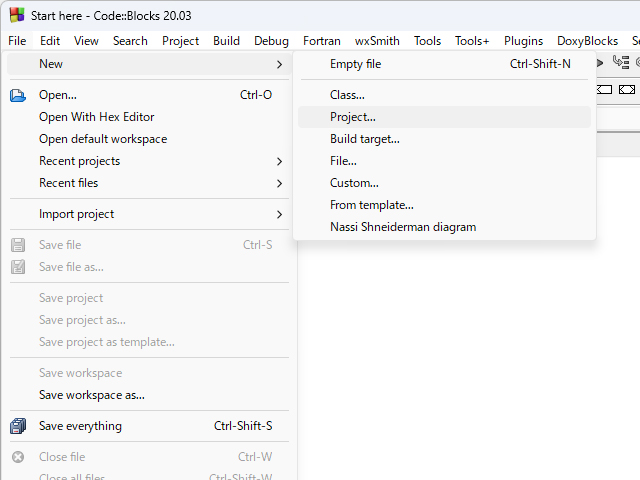This screenshot has height=480, width=640.
Task: Expand the Recent projects submenu
Action: click(x=279, y=162)
